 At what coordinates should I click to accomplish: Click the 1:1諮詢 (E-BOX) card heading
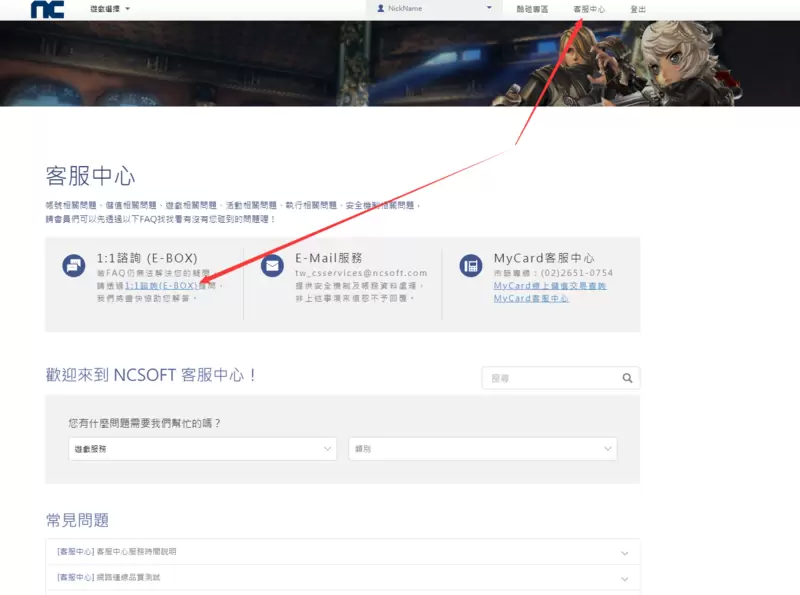point(147,258)
